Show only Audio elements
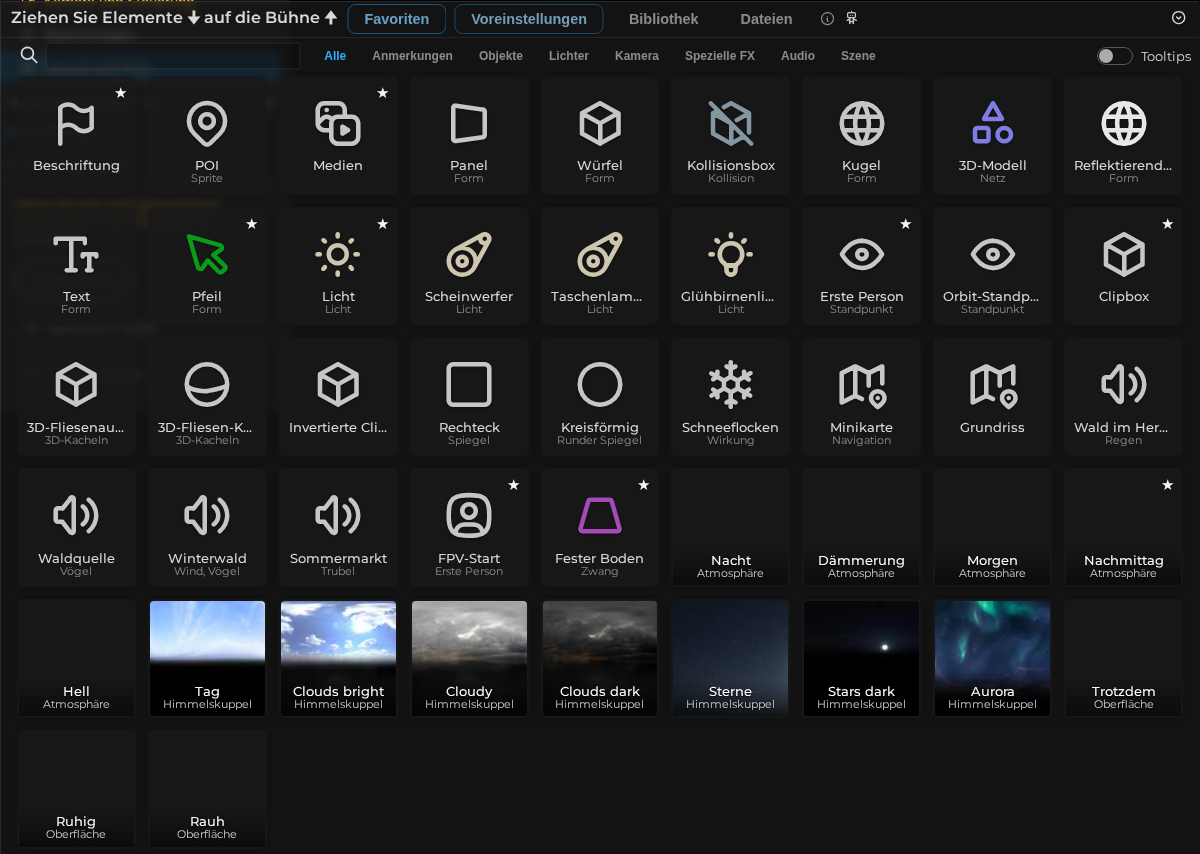The height and width of the screenshot is (854, 1200). (x=798, y=56)
